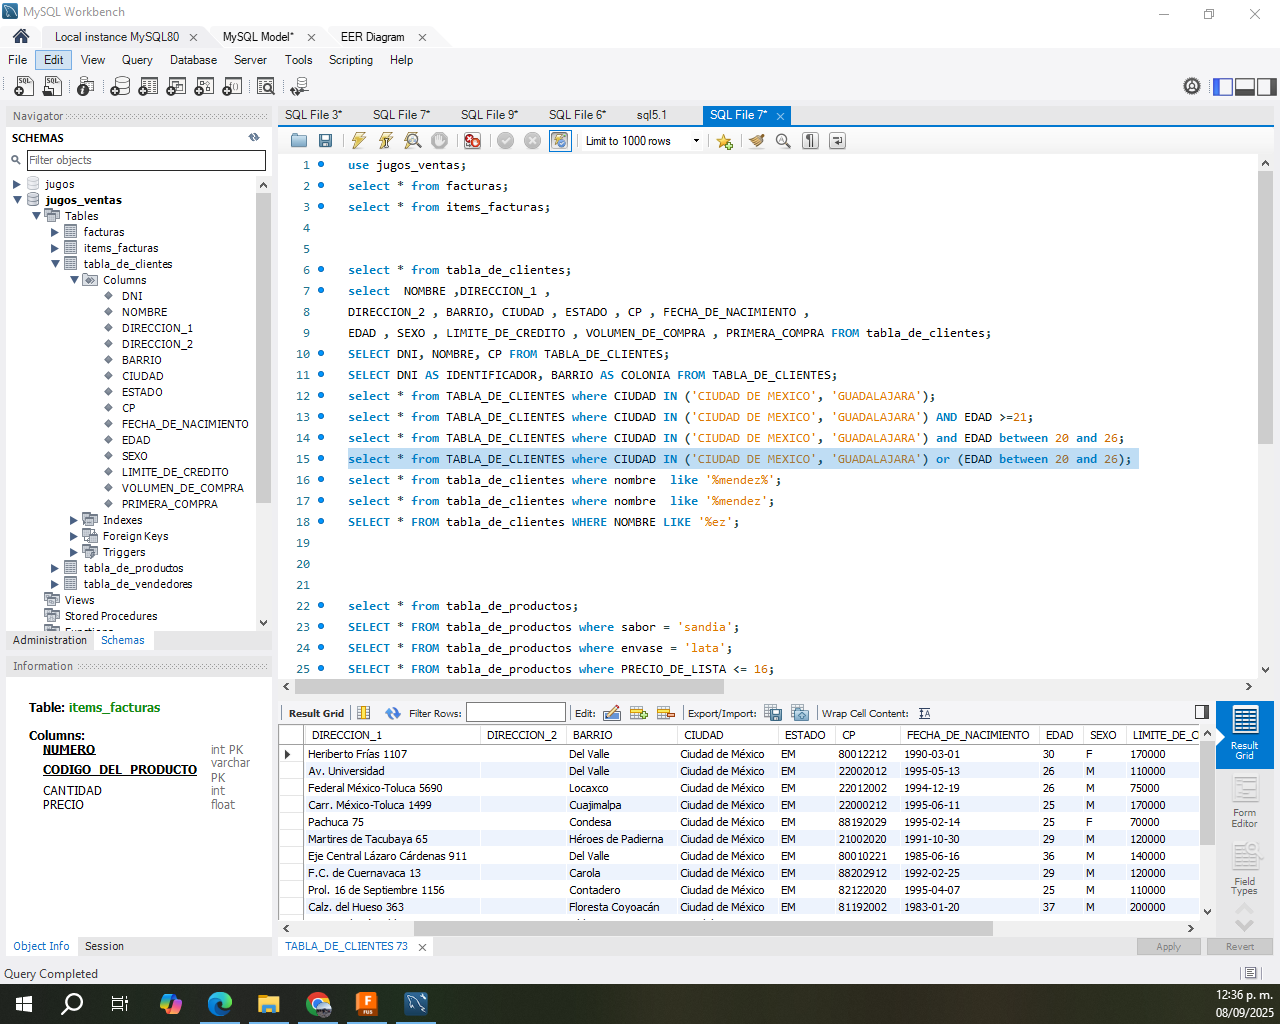This screenshot has width=1280, height=1024.
Task: Click the Filter objects search field
Action: pyautogui.click(x=146, y=160)
